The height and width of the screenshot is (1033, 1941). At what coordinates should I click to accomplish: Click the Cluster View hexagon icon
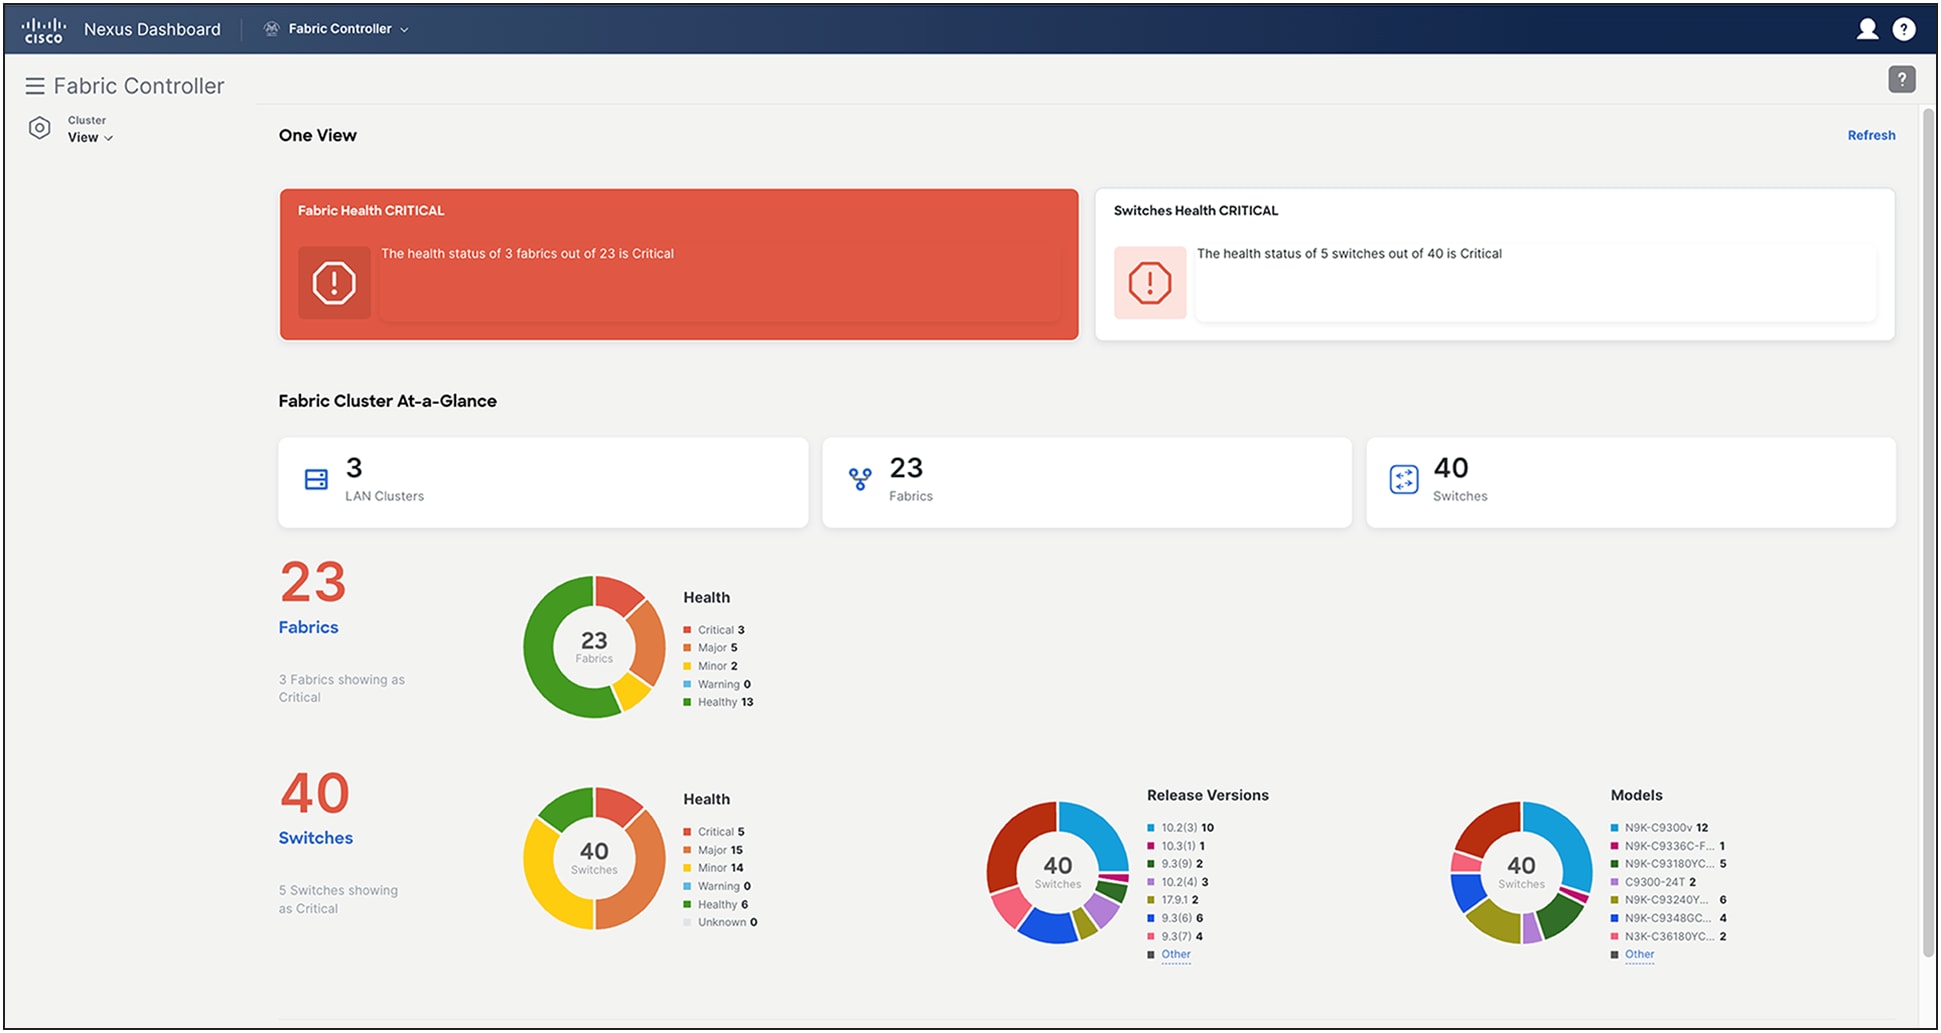pos(39,128)
